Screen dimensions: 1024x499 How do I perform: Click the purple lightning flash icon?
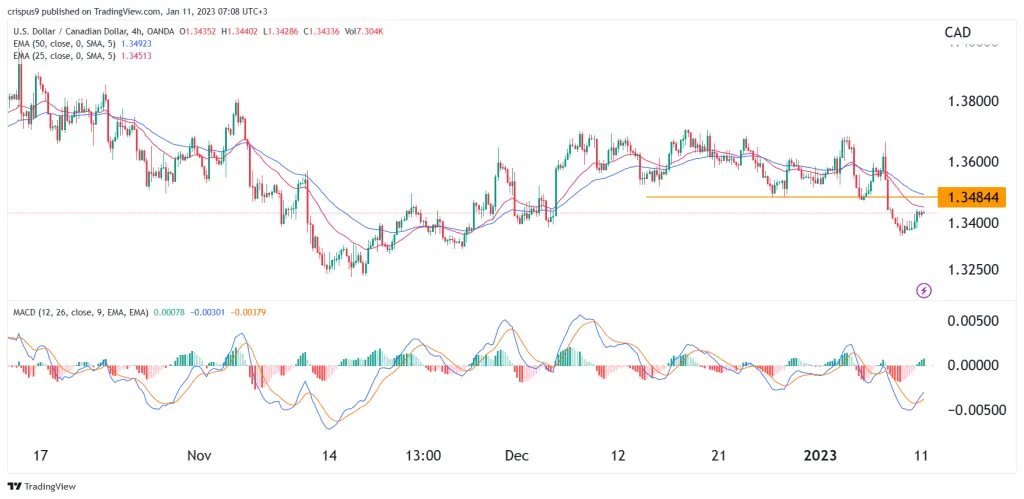[923, 289]
